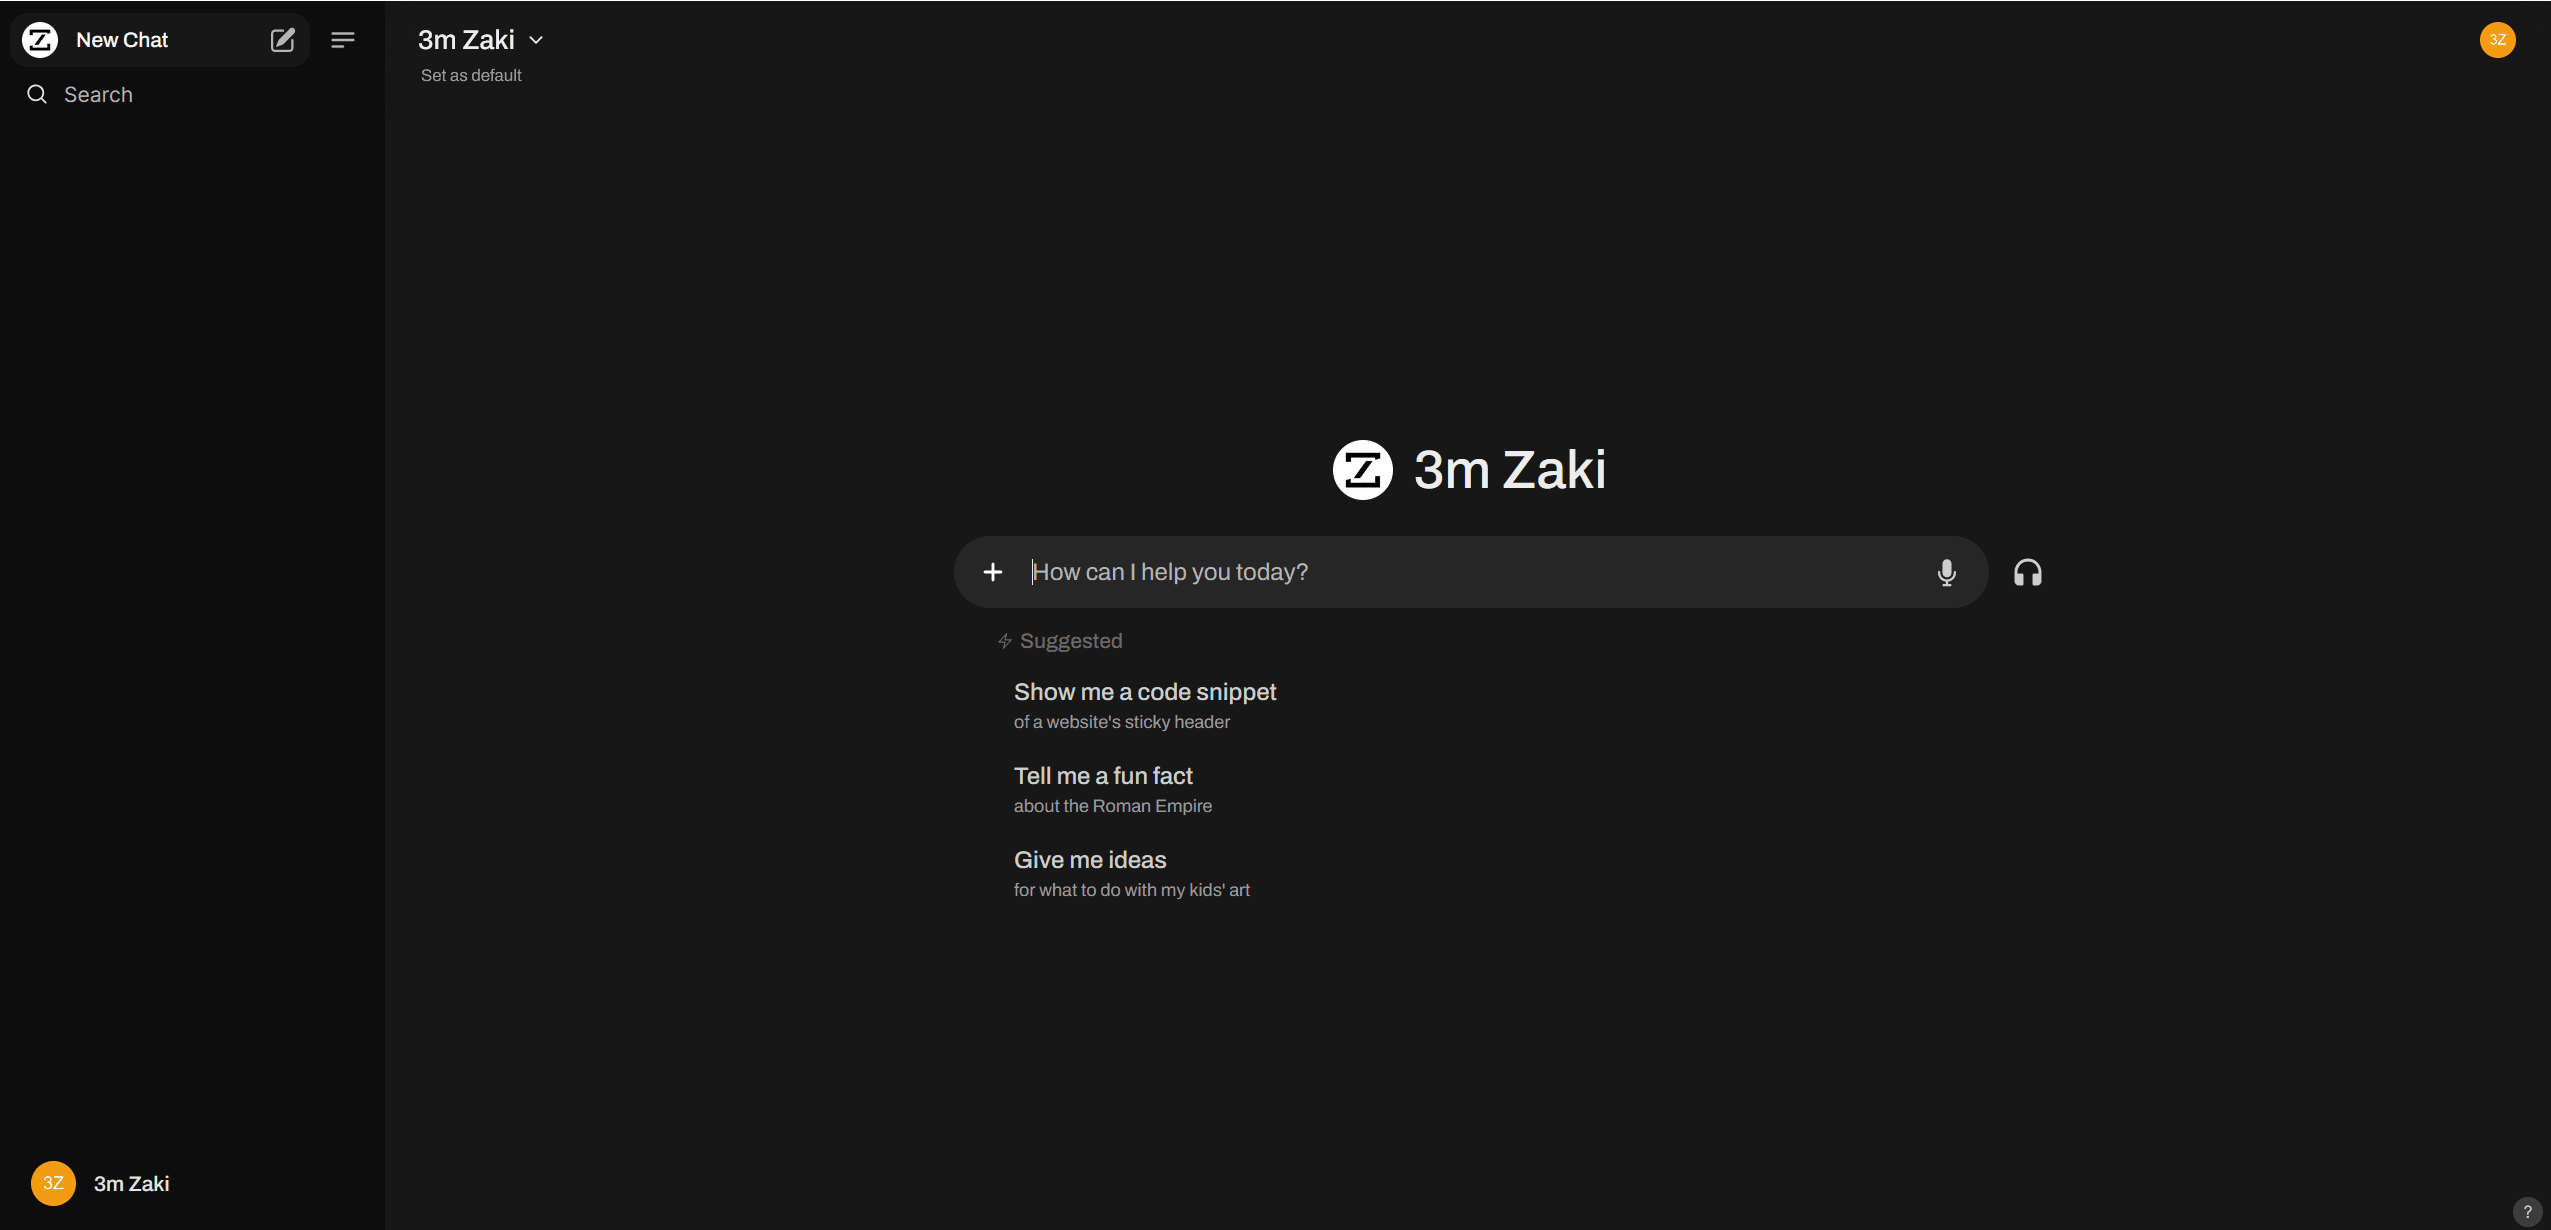Click the Set as default link
Viewport: 2551px width, 1230px height.
[x=471, y=76]
